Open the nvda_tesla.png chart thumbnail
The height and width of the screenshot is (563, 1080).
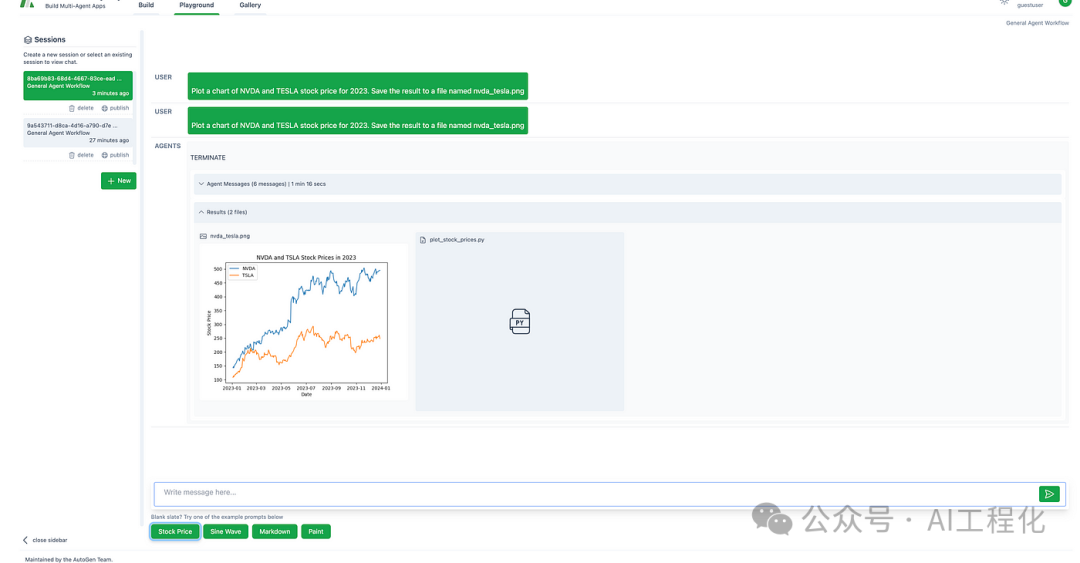pyautogui.click(x=304, y=322)
